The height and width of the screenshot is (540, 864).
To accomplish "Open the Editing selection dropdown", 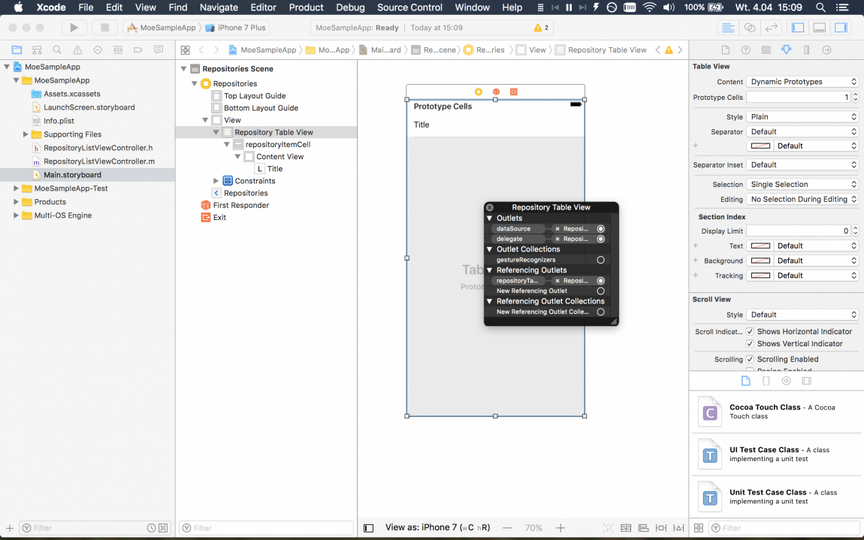I will click(x=803, y=199).
